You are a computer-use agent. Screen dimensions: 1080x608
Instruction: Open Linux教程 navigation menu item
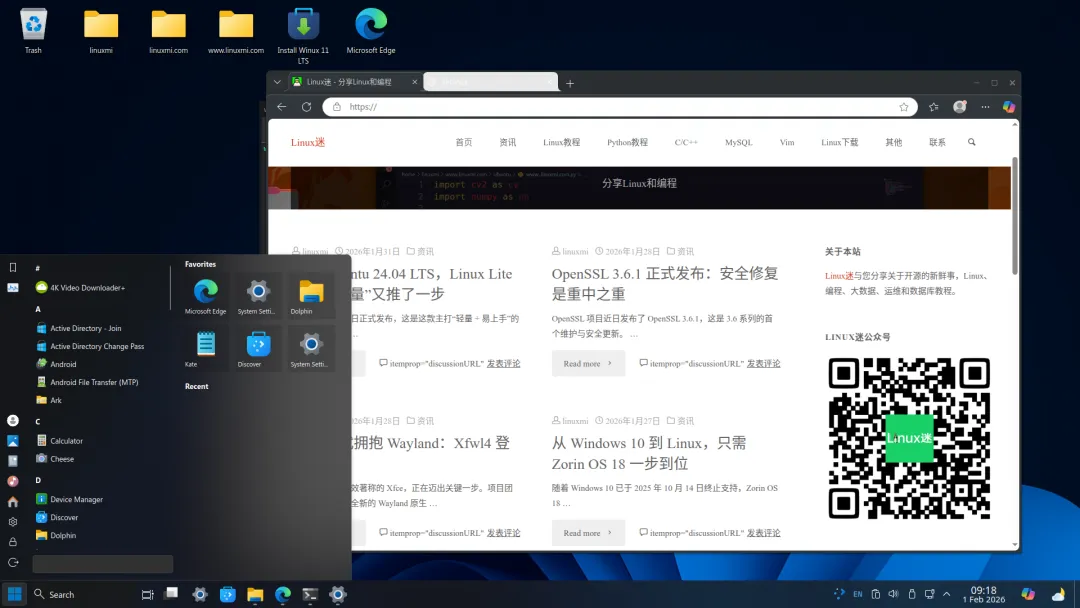click(561, 143)
